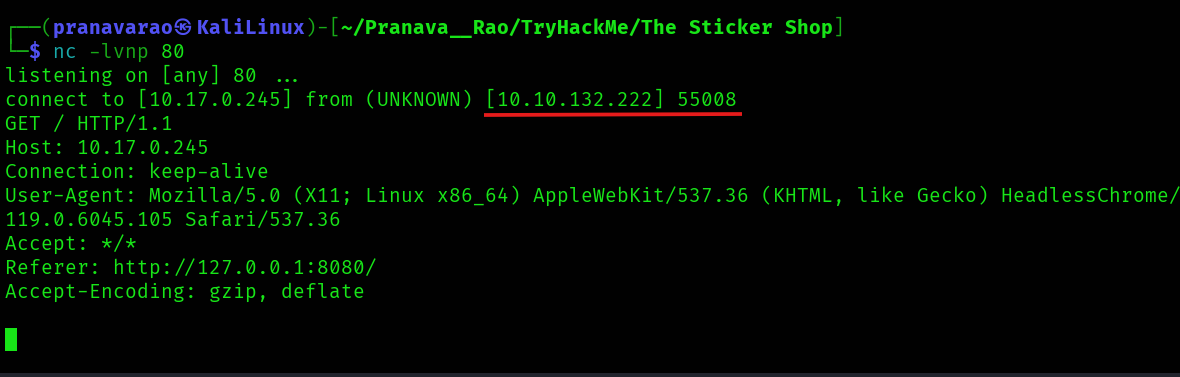Click the Kali logo symbol in prompt
The width and height of the screenshot is (1180, 377).
point(184,29)
